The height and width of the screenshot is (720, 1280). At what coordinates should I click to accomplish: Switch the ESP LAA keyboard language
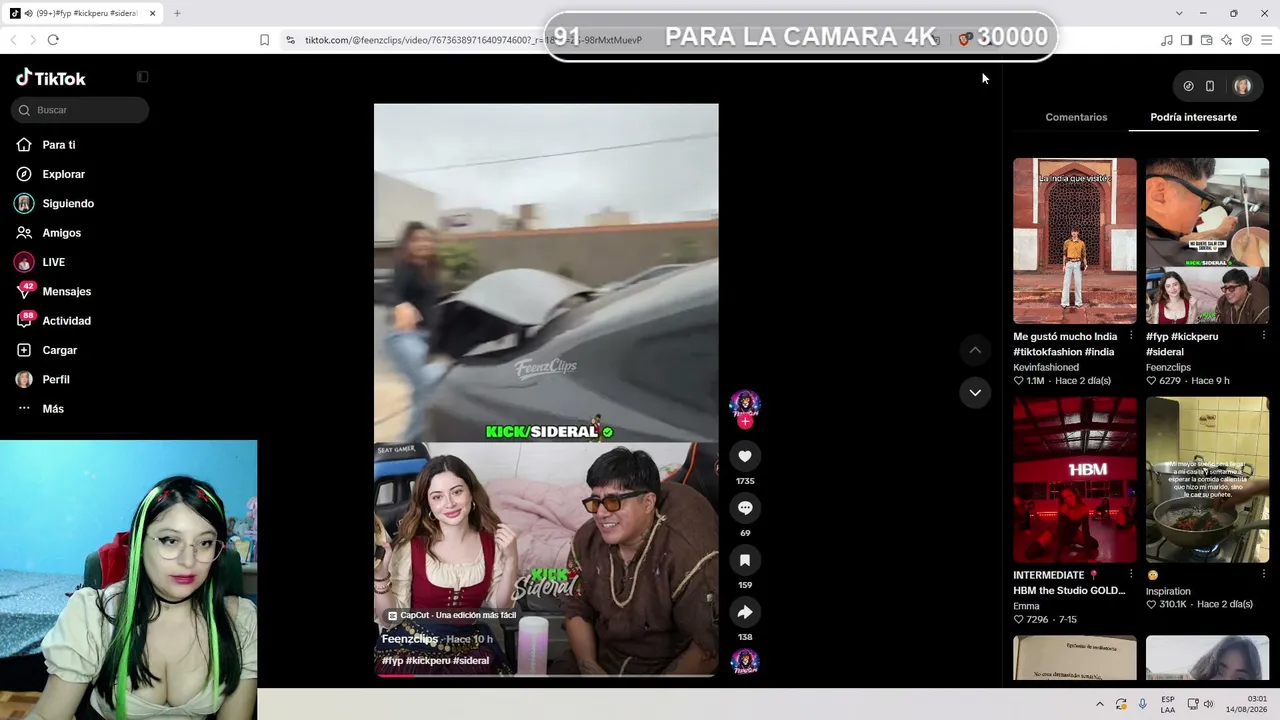click(1168, 704)
